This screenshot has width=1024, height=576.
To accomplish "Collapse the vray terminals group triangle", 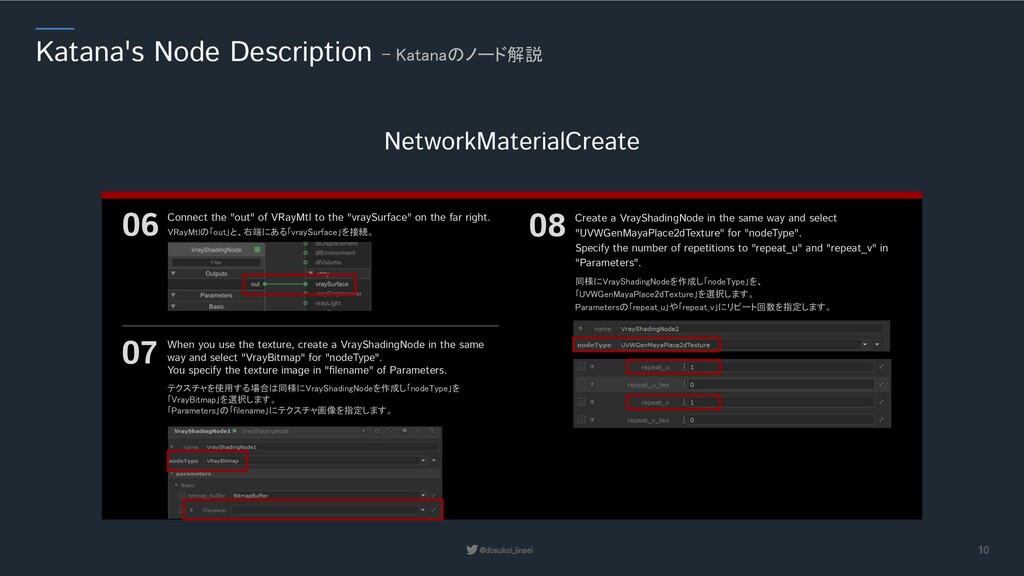I will (x=311, y=273).
